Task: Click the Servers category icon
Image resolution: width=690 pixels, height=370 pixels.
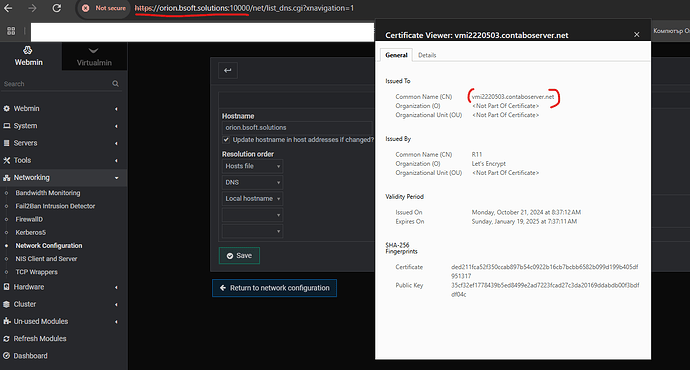Action: [7, 143]
